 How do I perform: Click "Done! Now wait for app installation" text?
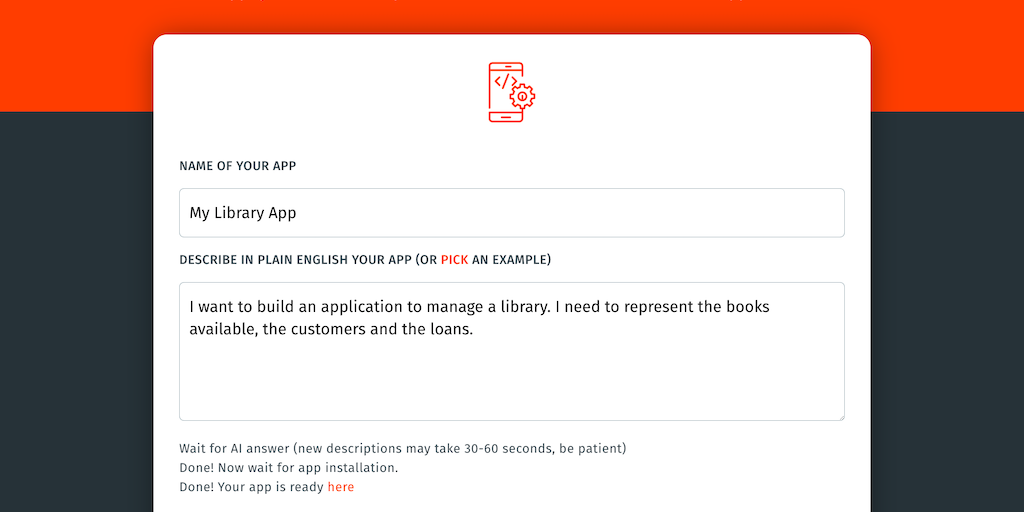[x=288, y=468]
